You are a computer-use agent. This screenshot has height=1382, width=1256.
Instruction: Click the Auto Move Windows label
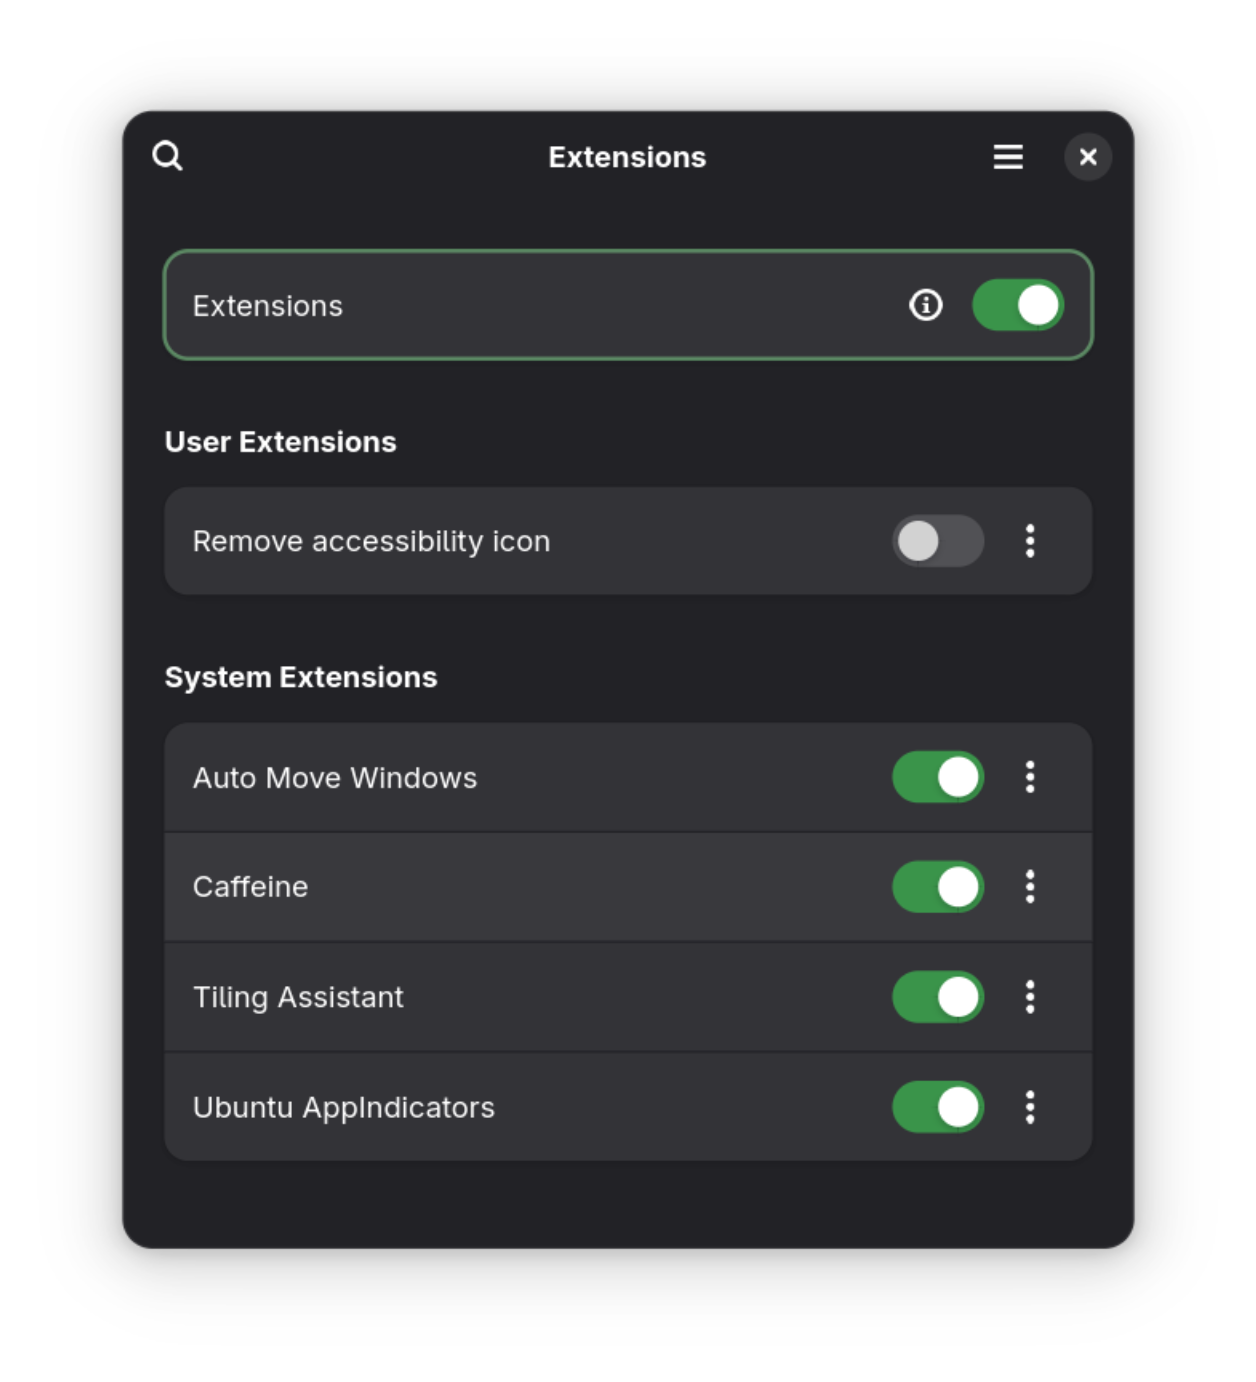click(x=335, y=778)
